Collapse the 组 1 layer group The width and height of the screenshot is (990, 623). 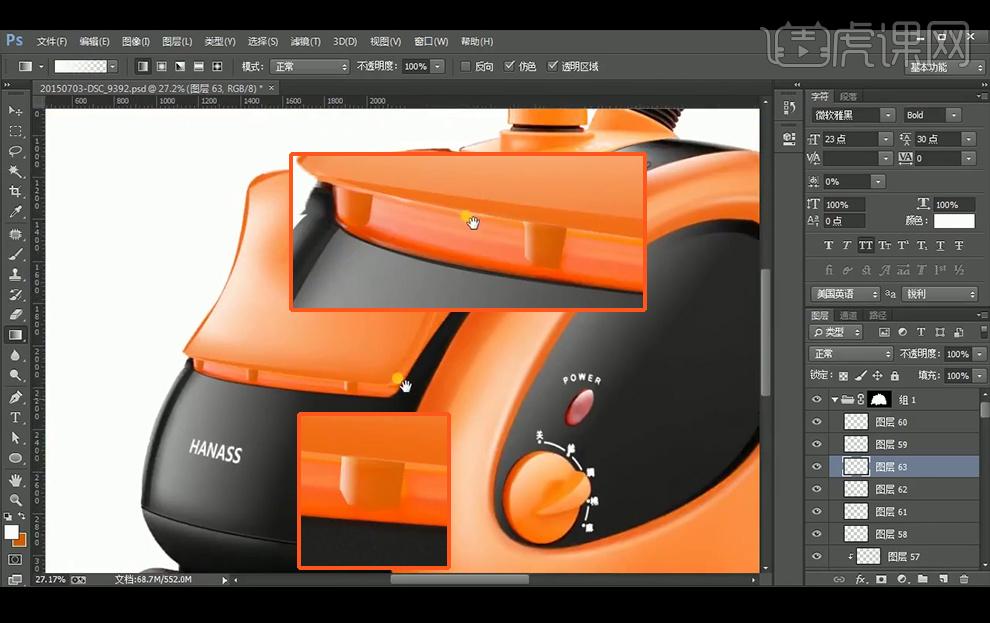point(835,400)
